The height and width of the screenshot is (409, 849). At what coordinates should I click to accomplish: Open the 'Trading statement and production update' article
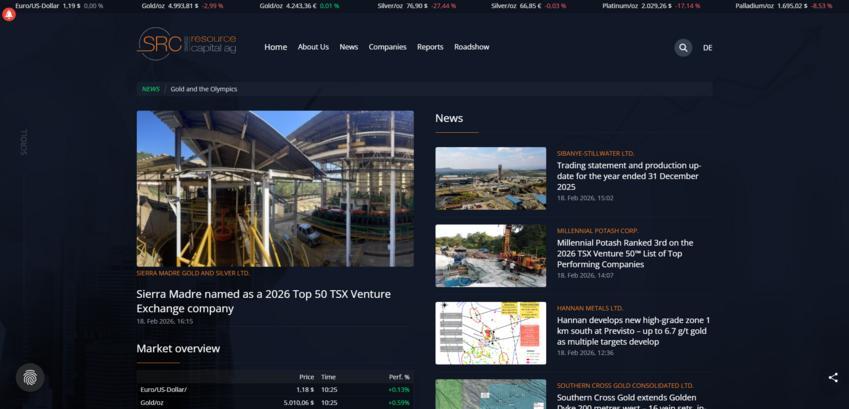pos(629,176)
